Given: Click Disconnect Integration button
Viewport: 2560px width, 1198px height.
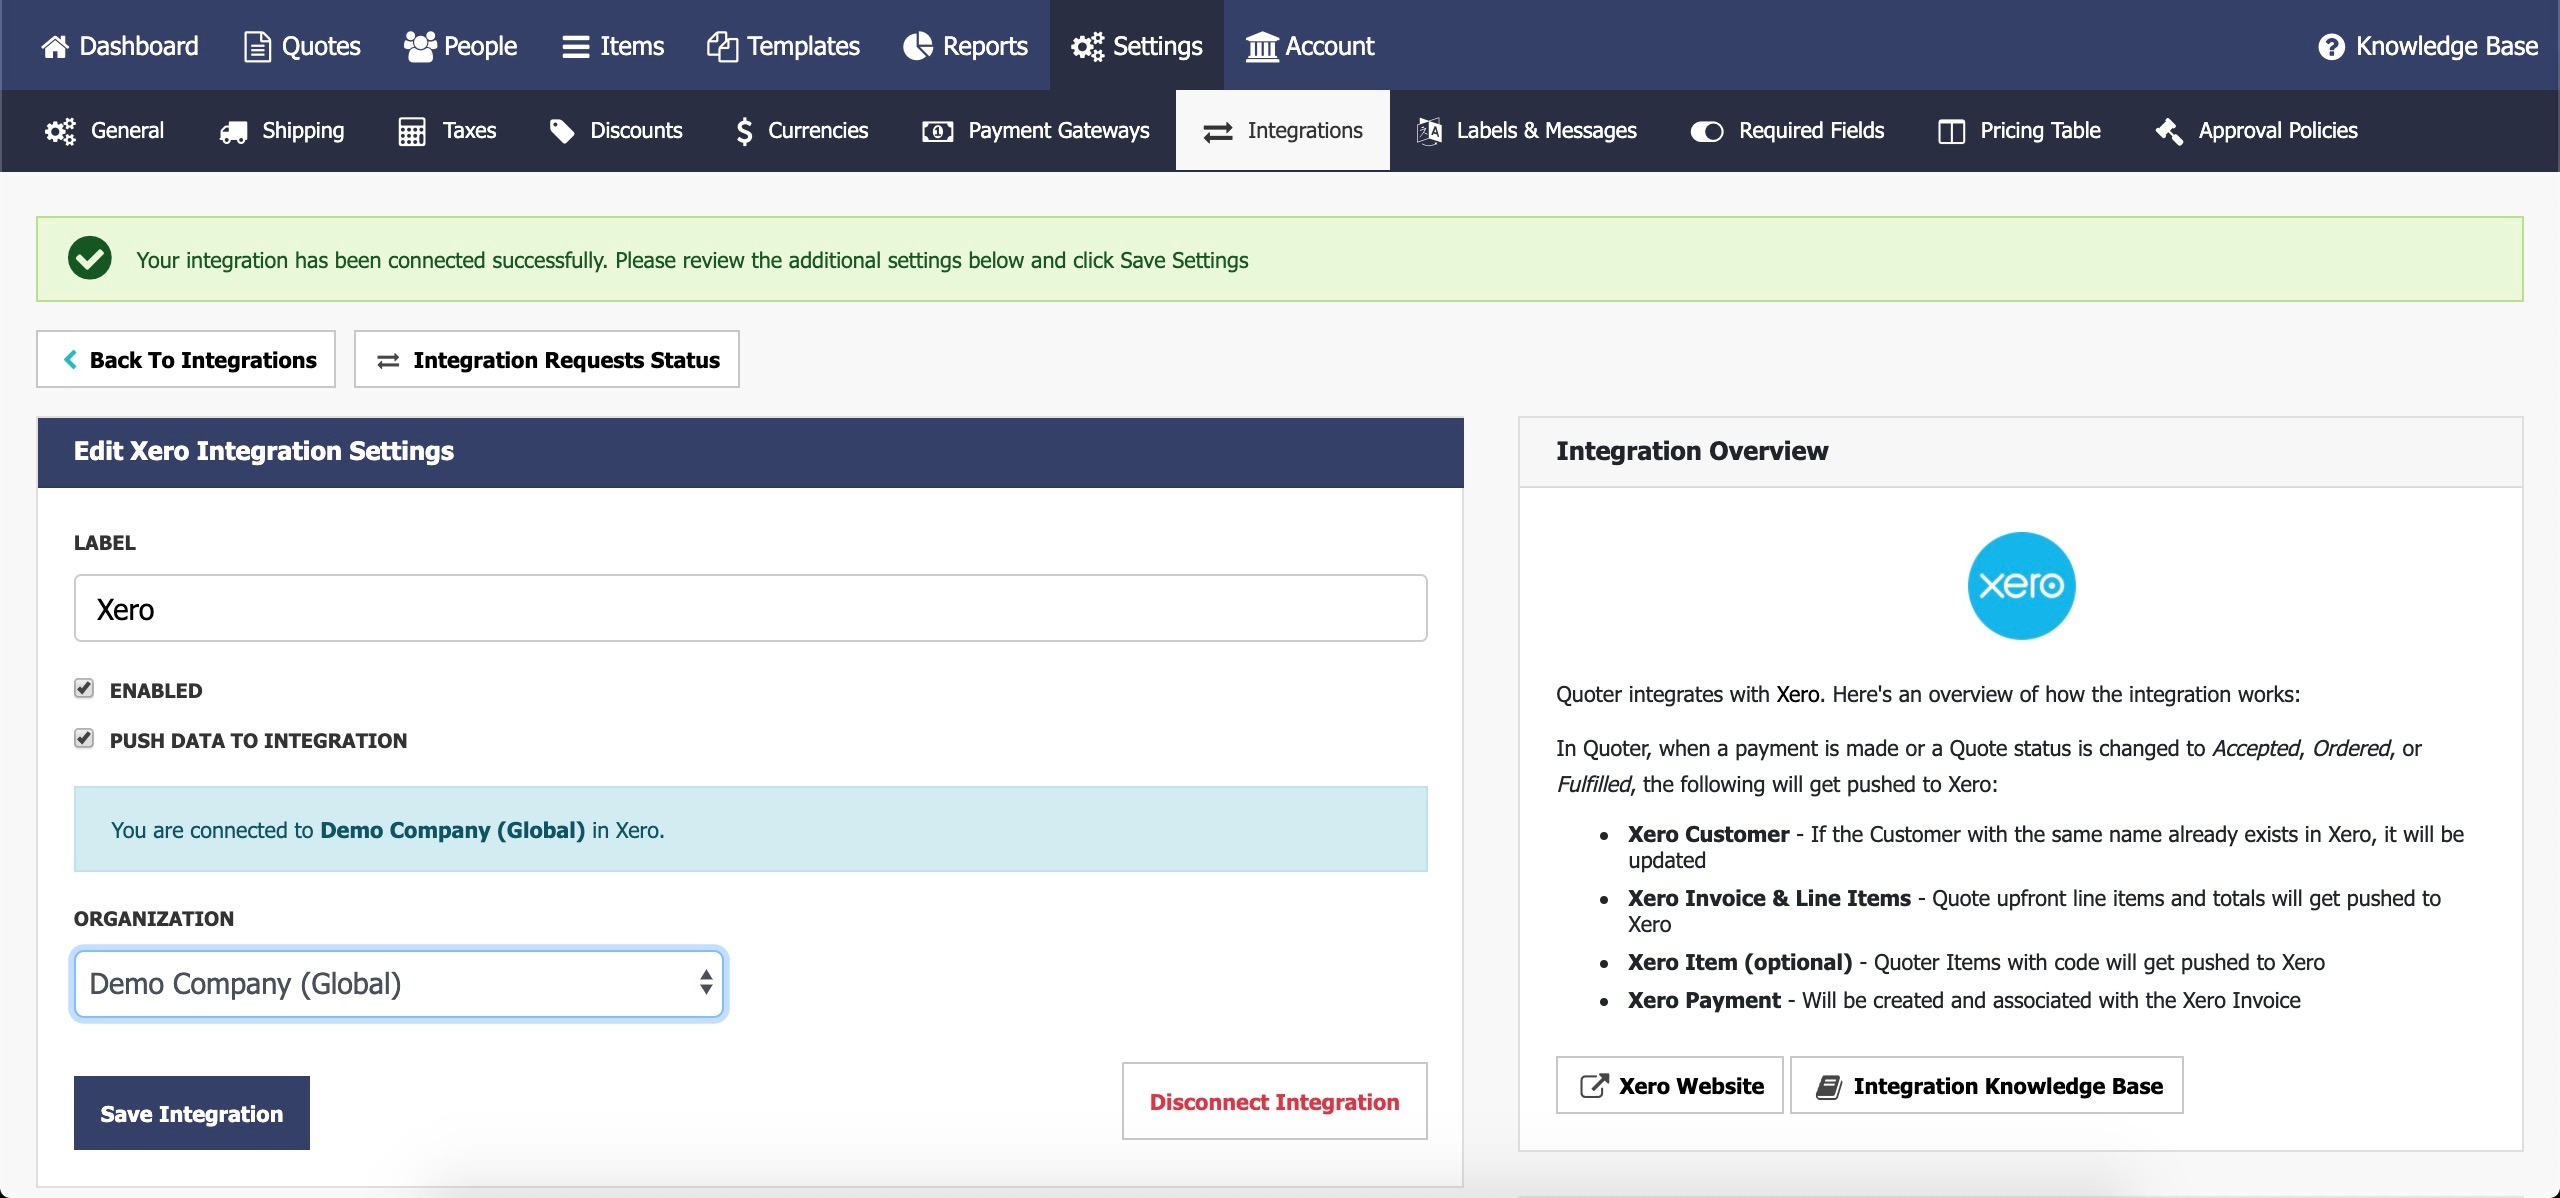Looking at the screenshot, I should [1274, 1101].
